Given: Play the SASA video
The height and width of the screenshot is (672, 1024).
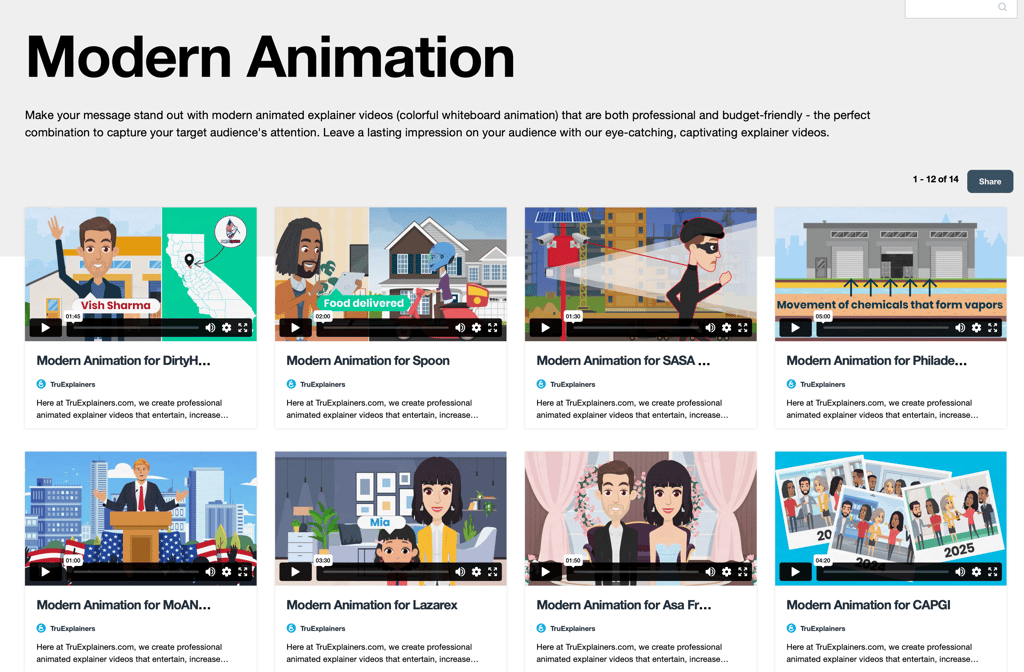Looking at the screenshot, I should tap(545, 328).
